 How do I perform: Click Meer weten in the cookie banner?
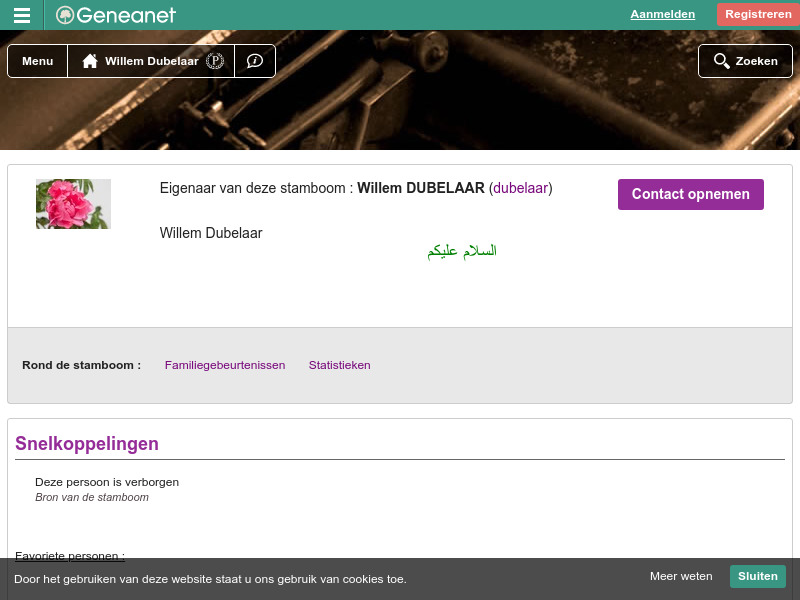click(x=681, y=577)
